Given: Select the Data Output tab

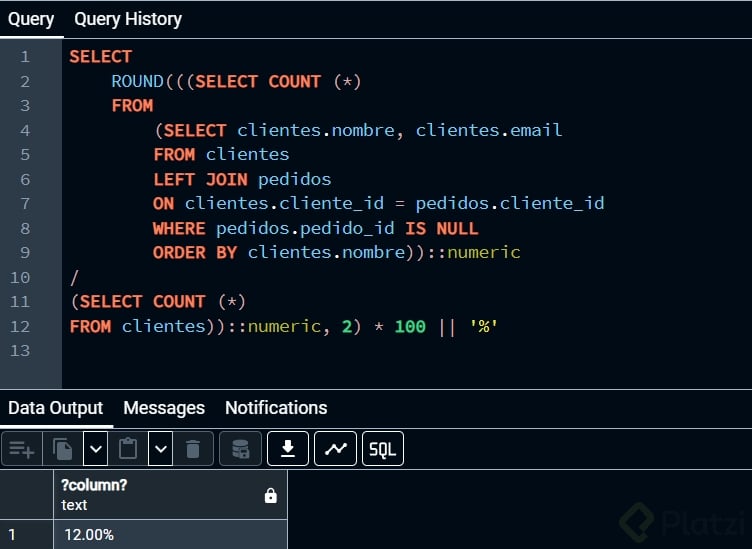Looking at the screenshot, I should (x=56, y=408).
